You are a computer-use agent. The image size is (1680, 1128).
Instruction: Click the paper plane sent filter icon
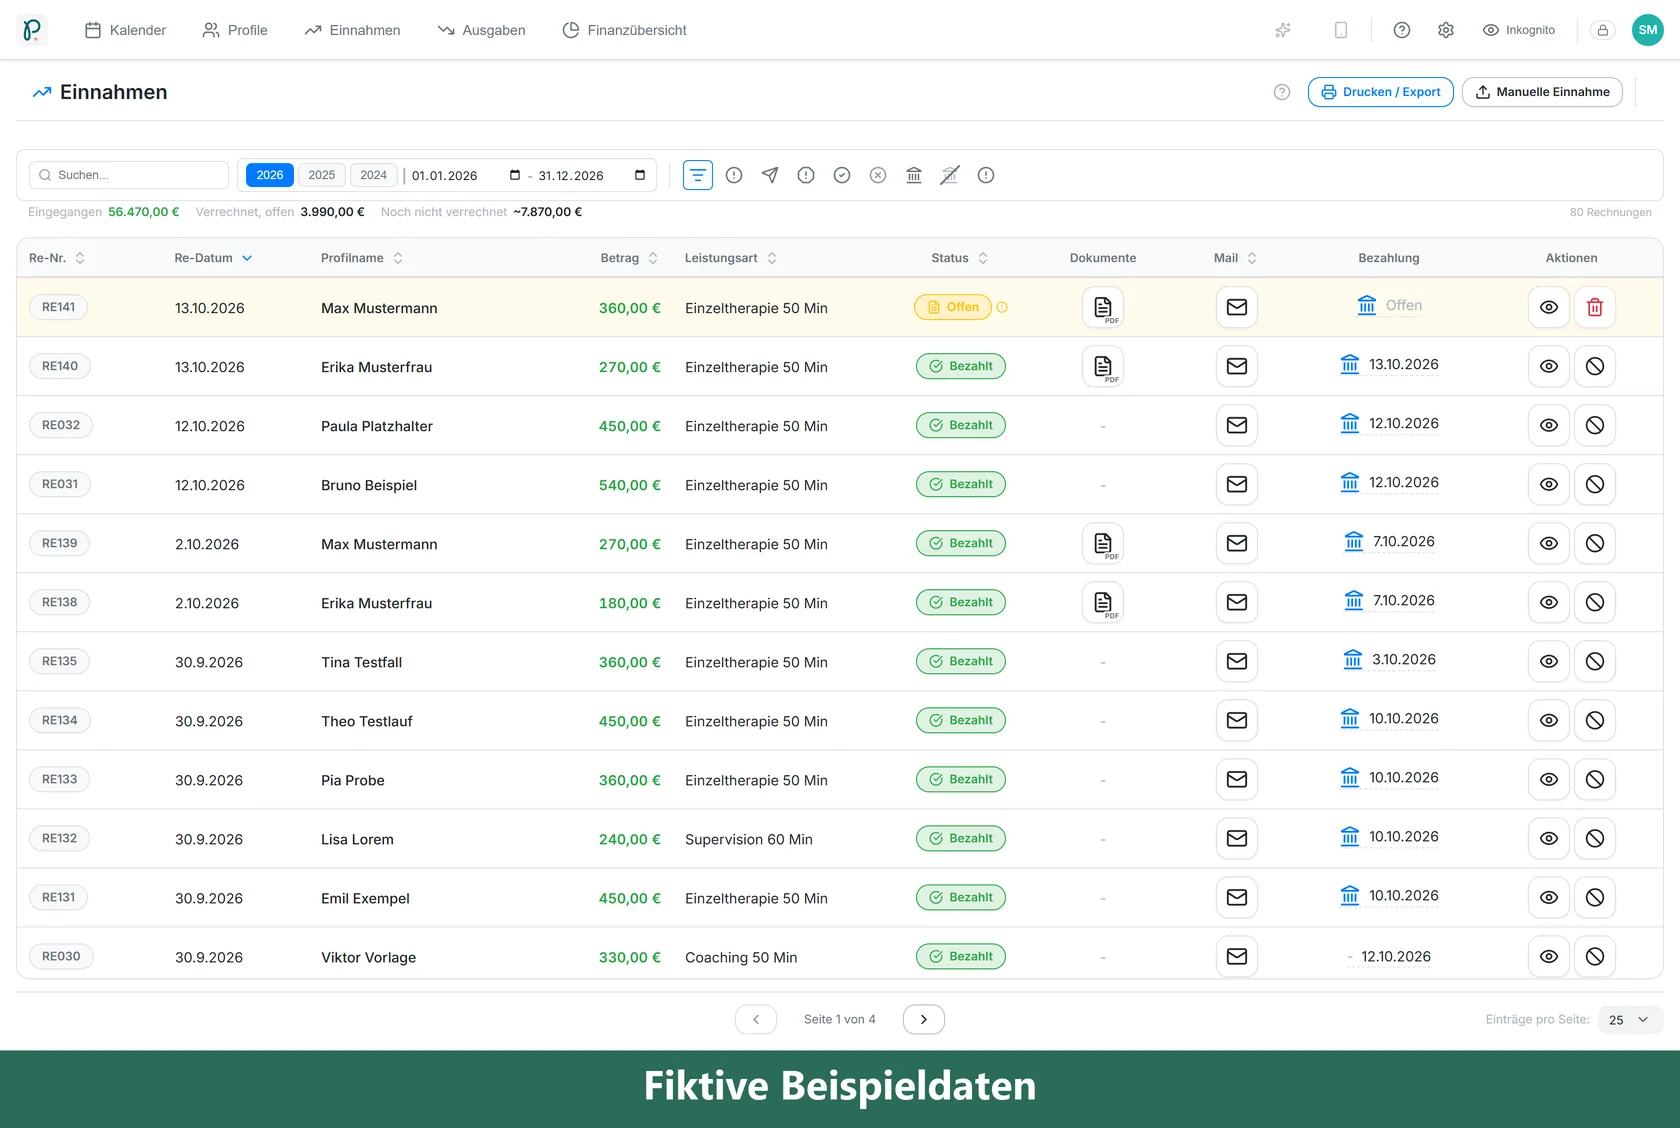pyautogui.click(x=770, y=175)
